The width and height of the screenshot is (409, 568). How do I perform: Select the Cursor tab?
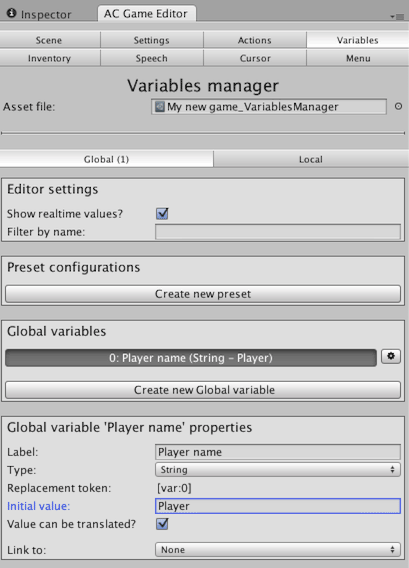point(255,58)
